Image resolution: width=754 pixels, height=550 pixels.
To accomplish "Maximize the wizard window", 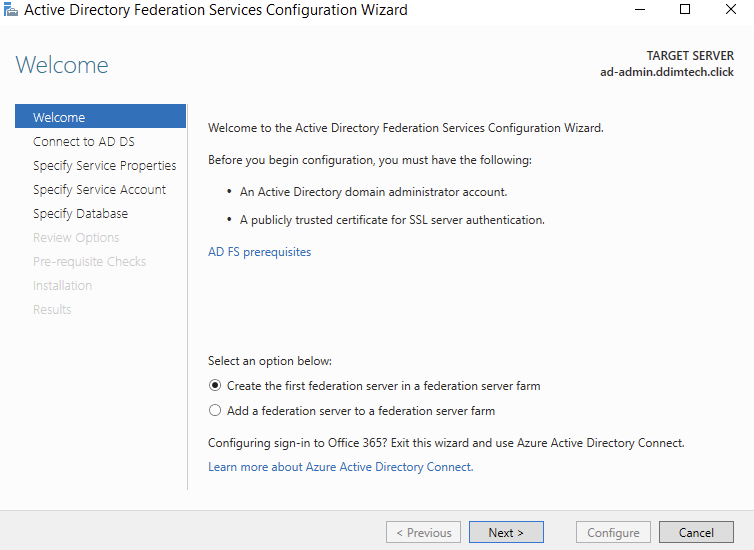I will tap(685, 10).
